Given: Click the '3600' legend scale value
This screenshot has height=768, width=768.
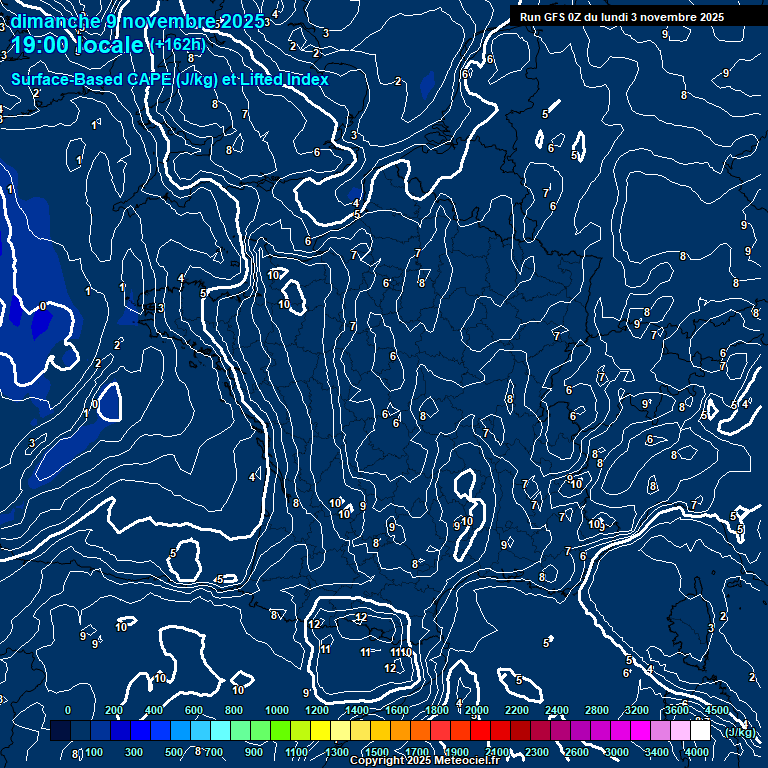Looking at the screenshot, I should click(x=677, y=710).
